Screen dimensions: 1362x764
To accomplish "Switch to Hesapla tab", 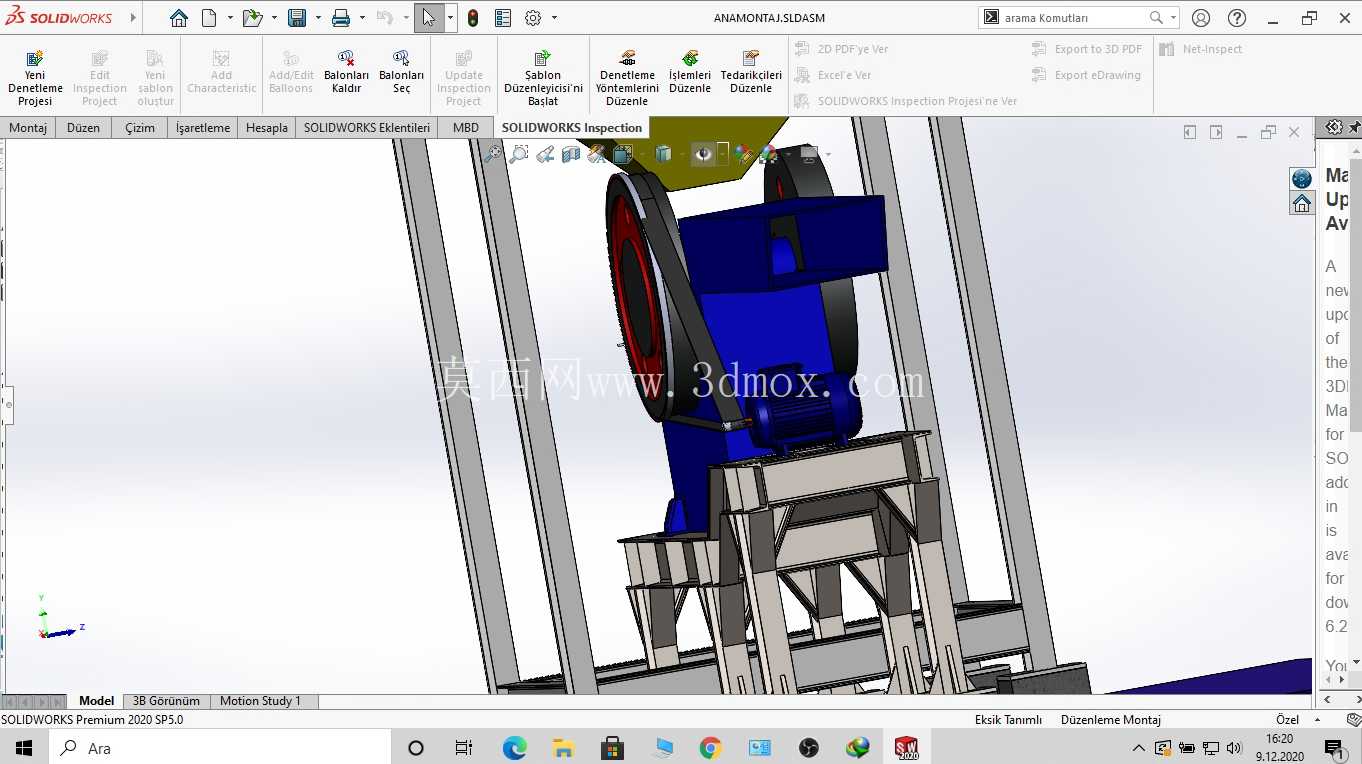I will 267,127.
